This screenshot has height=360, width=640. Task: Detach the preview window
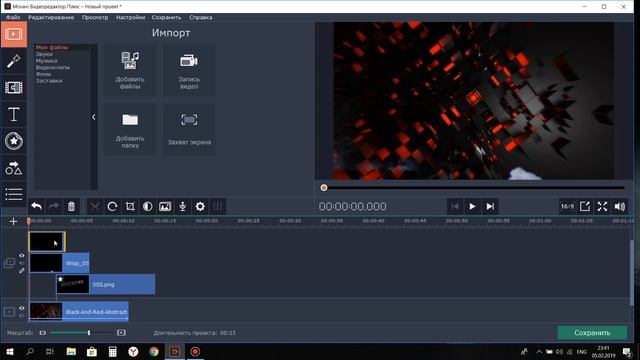click(x=584, y=207)
